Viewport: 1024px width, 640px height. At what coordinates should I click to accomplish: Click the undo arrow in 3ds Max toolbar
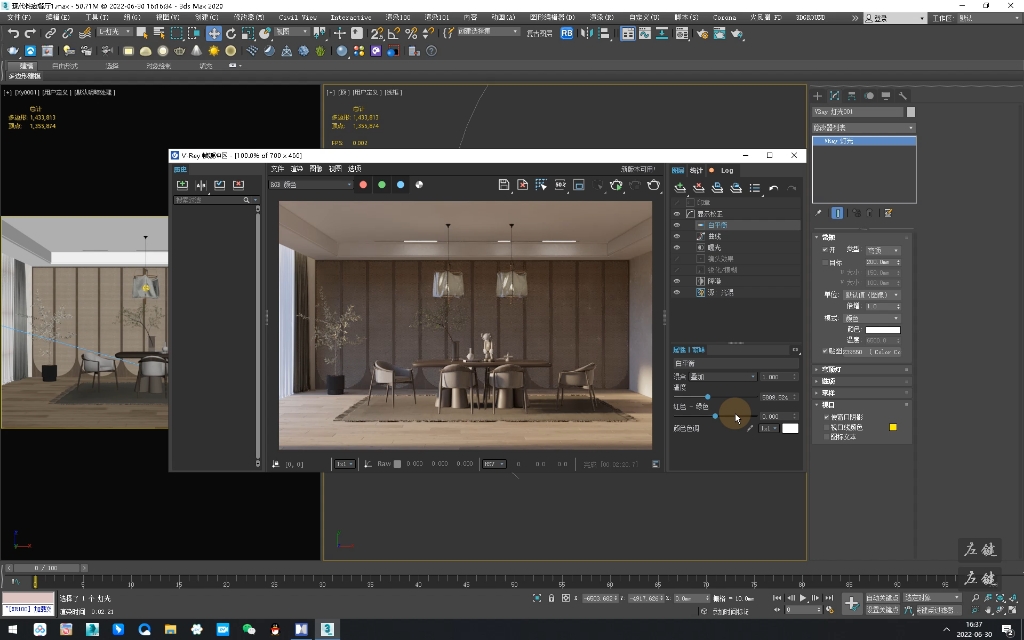click(x=13, y=33)
